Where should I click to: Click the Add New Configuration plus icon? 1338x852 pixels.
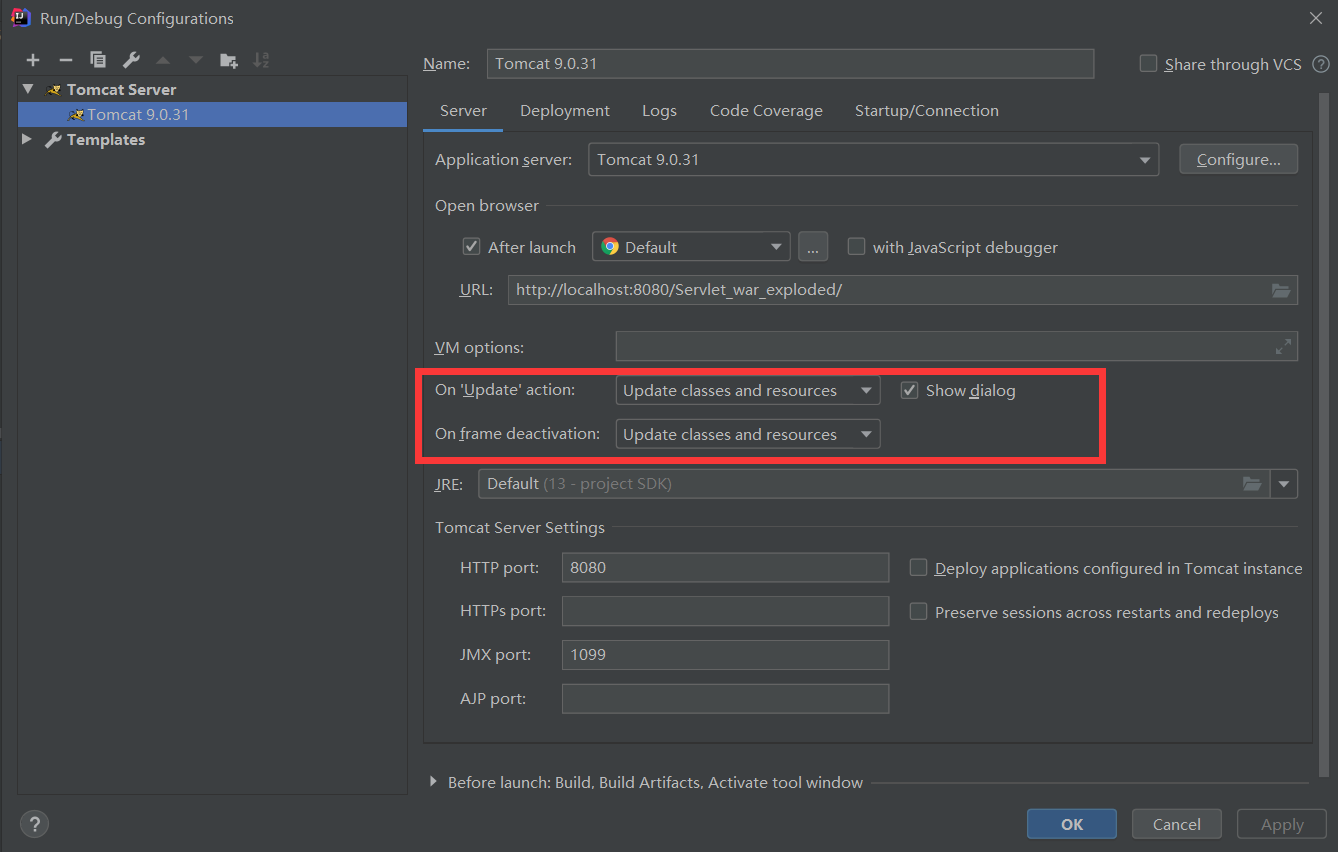coord(33,60)
